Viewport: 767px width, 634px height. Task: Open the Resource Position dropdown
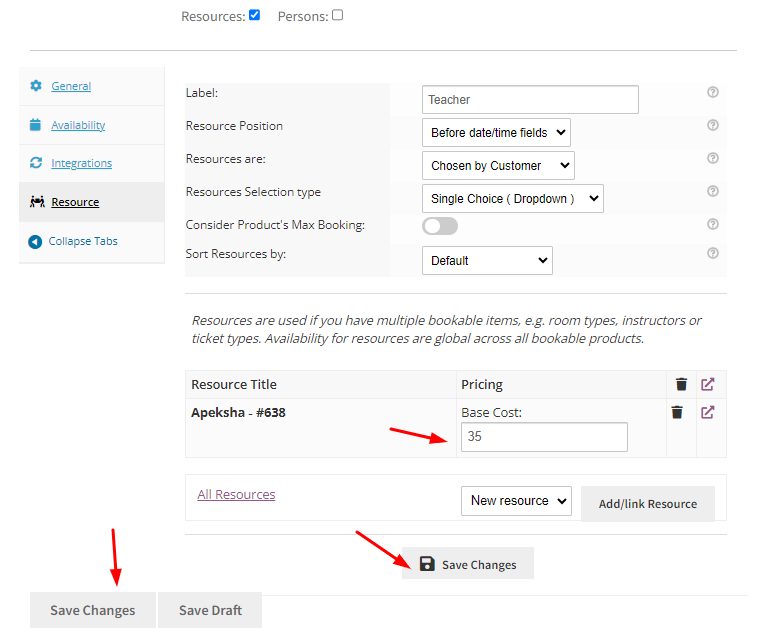click(x=496, y=133)
